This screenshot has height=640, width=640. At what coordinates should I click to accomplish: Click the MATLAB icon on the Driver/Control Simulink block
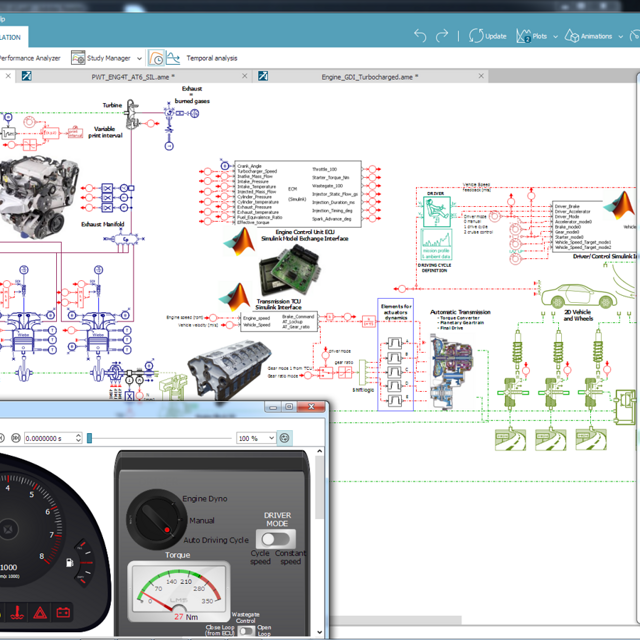pyautogui.click(x=619, y=206)
